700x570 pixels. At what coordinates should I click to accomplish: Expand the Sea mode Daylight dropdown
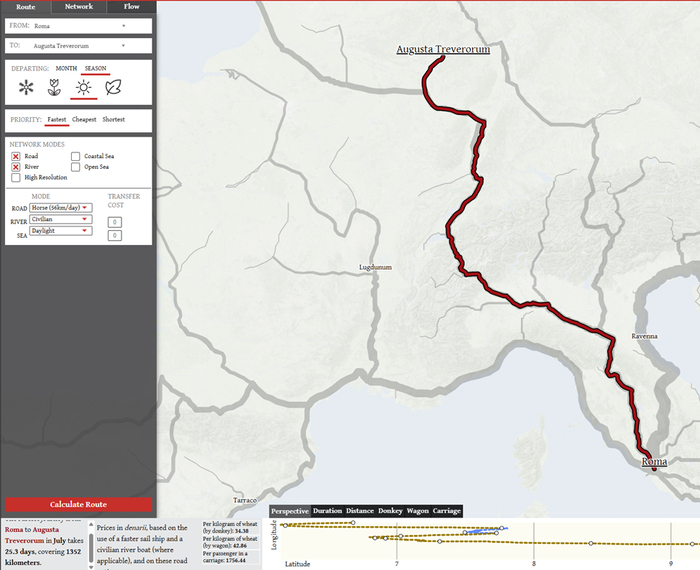pos(60,230)
